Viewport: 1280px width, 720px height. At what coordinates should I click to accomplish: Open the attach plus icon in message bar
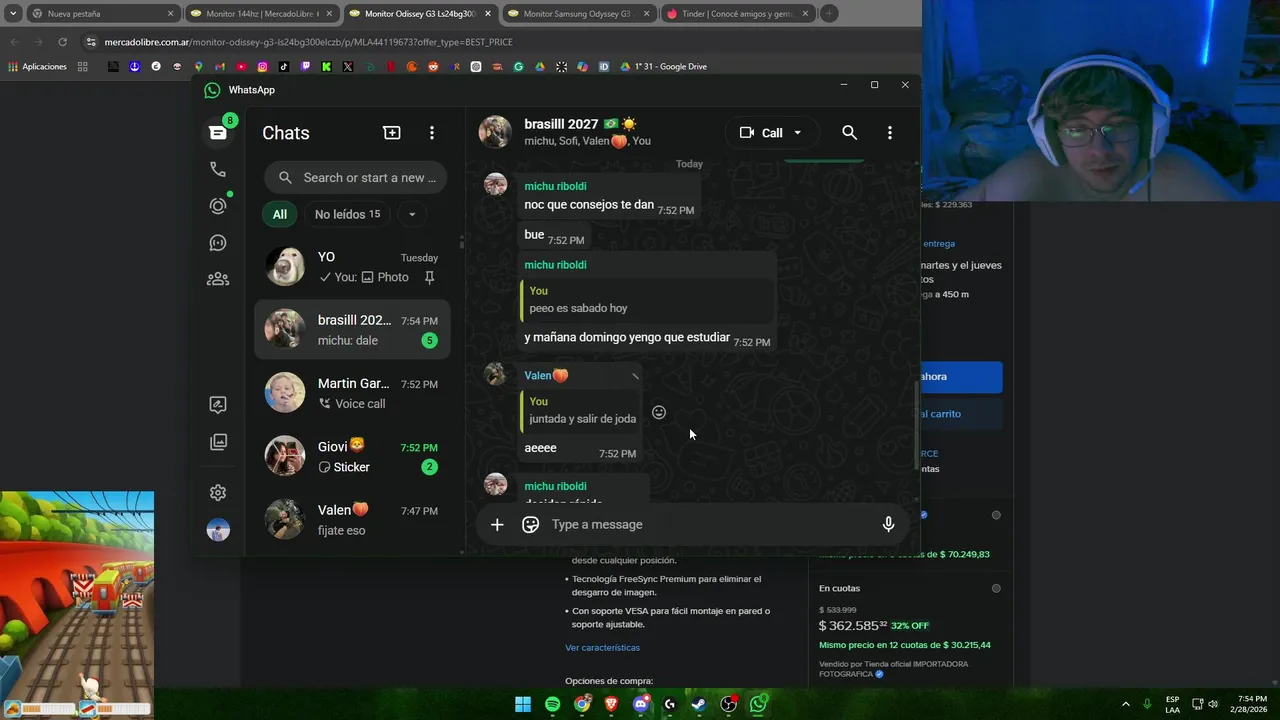coord(497,524)
